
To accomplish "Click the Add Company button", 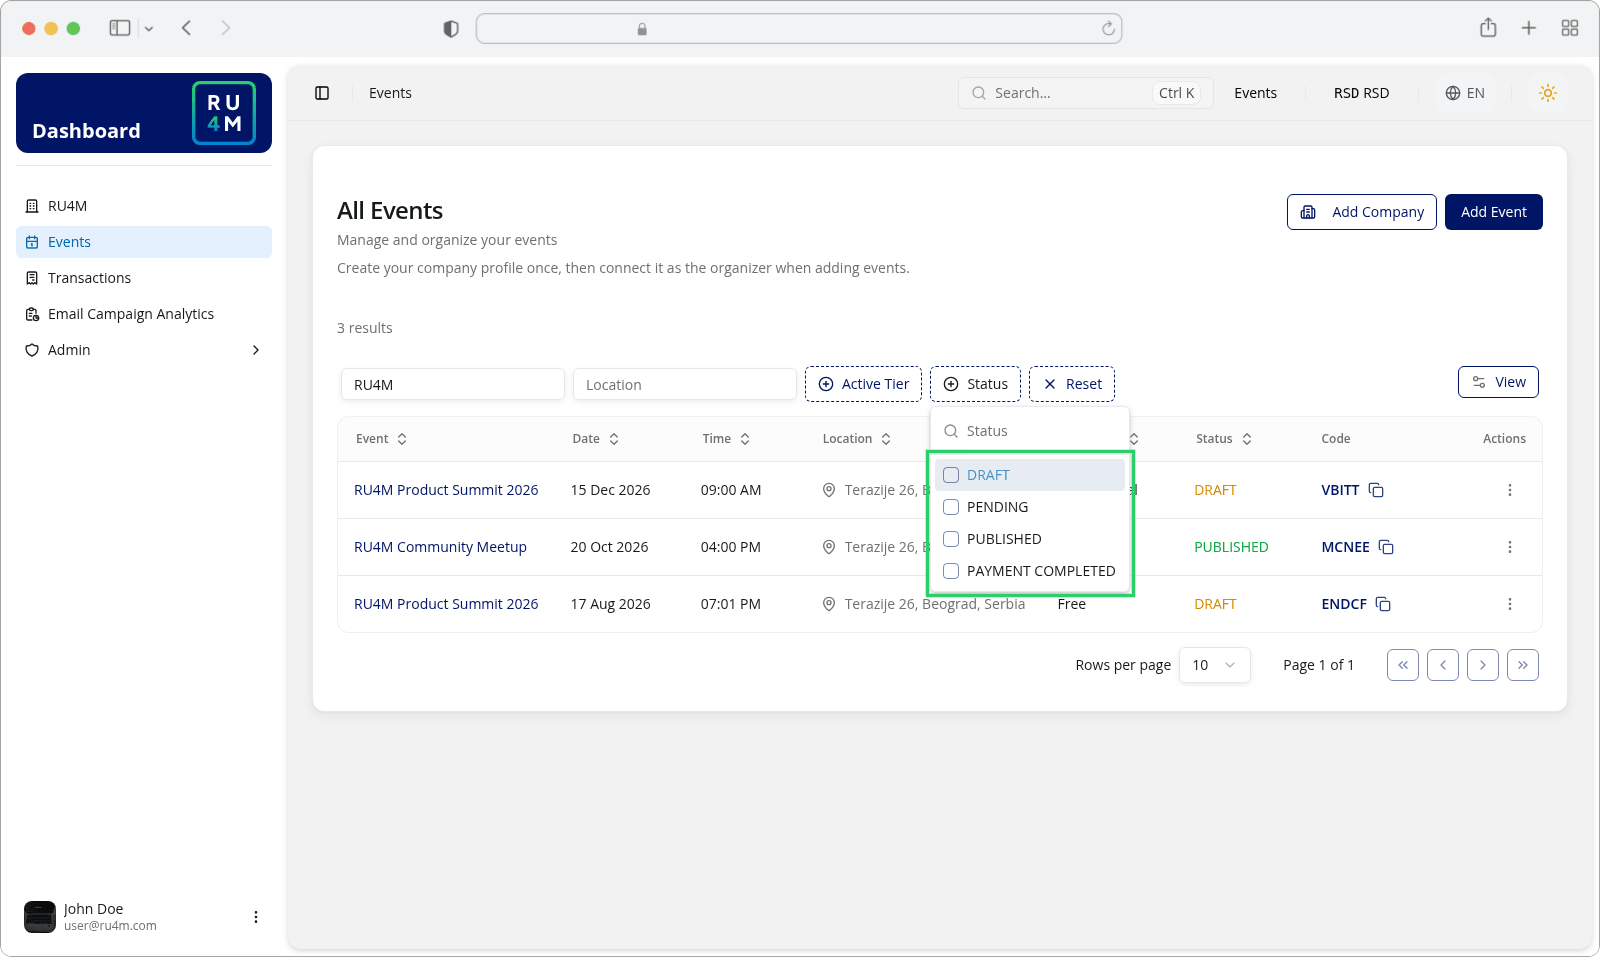I will click(1362, 212).
